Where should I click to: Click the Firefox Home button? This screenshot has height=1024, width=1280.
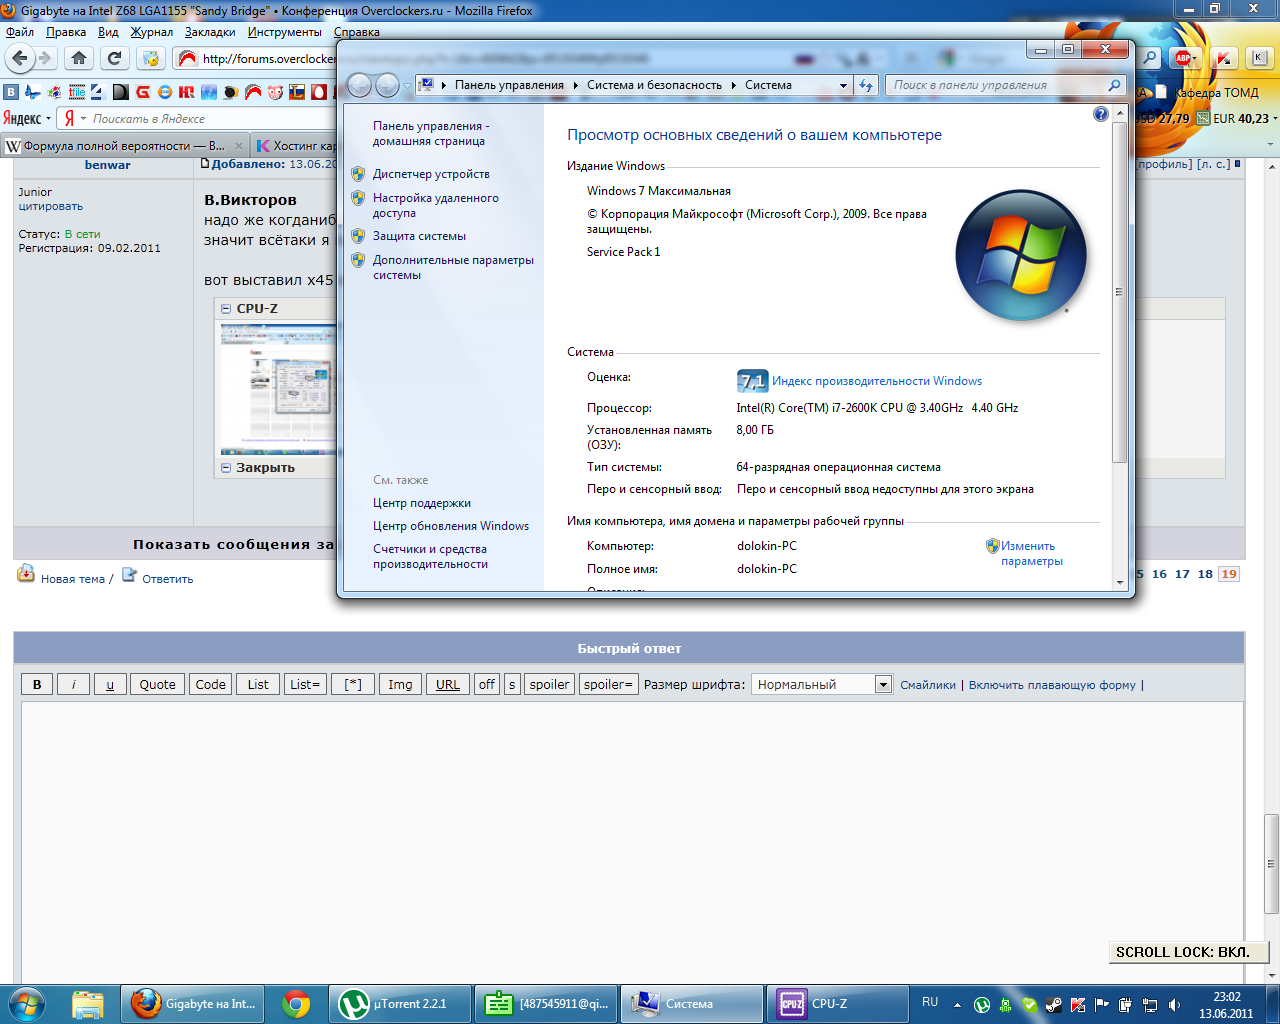79,58
